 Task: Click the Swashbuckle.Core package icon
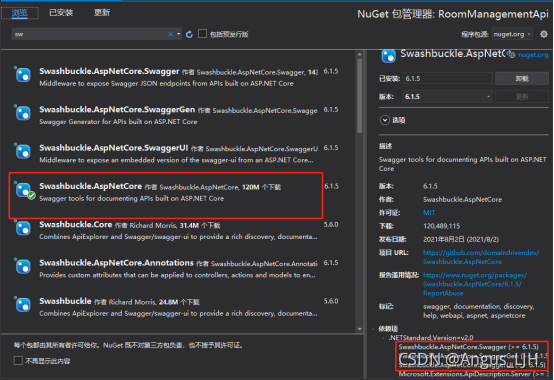23,228
